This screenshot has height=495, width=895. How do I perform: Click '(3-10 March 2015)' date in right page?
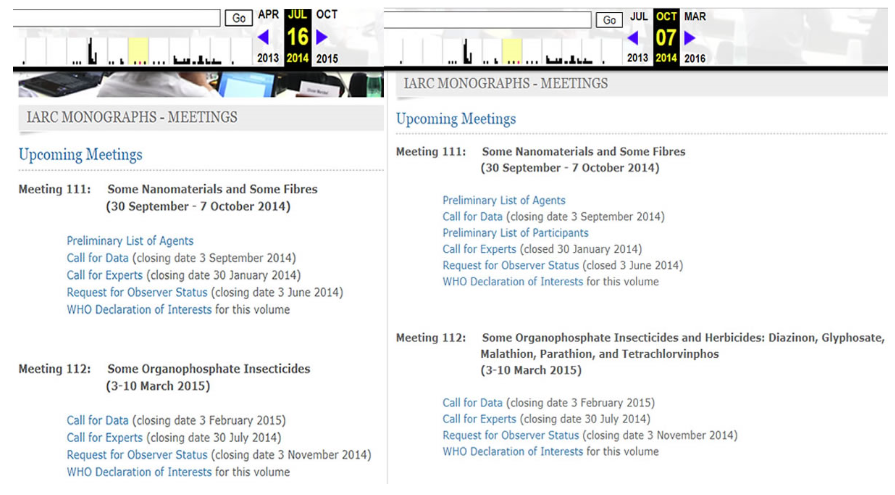[x=531, y=371]
